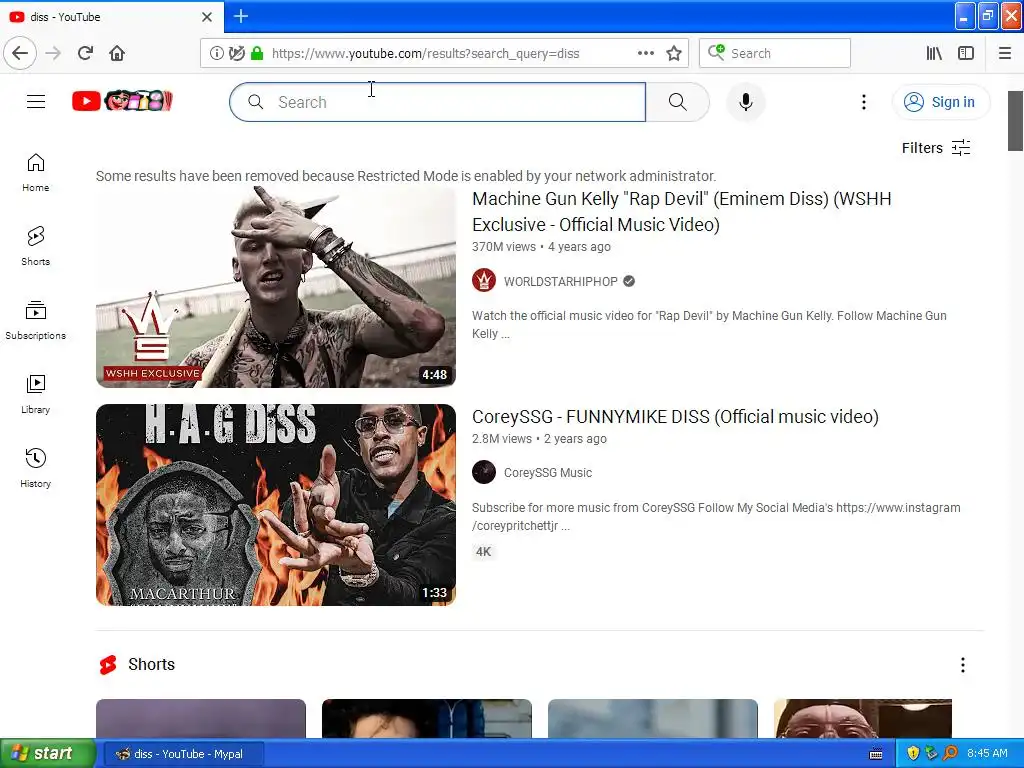Open the Rap Devil video thumbnail

pos(276,287)
